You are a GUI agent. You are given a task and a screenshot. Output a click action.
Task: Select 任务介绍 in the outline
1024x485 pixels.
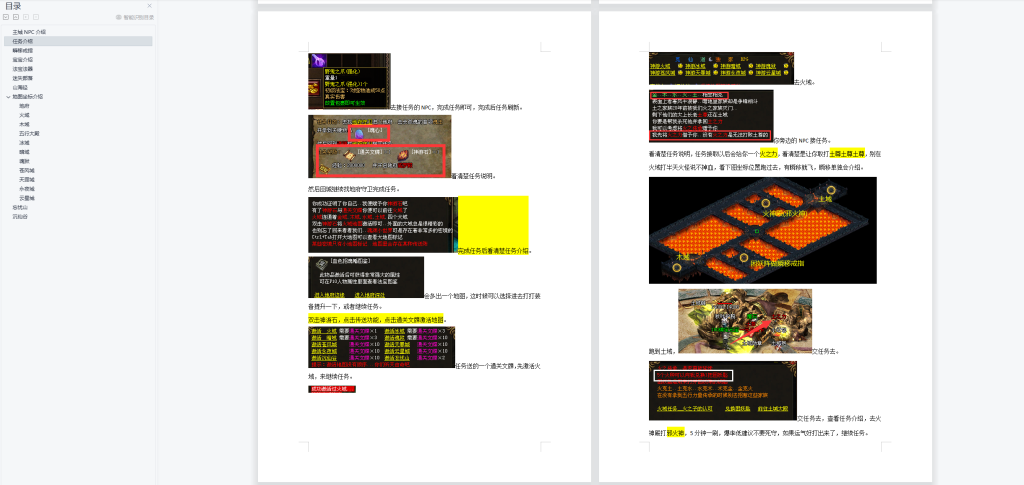pos(23,41)
